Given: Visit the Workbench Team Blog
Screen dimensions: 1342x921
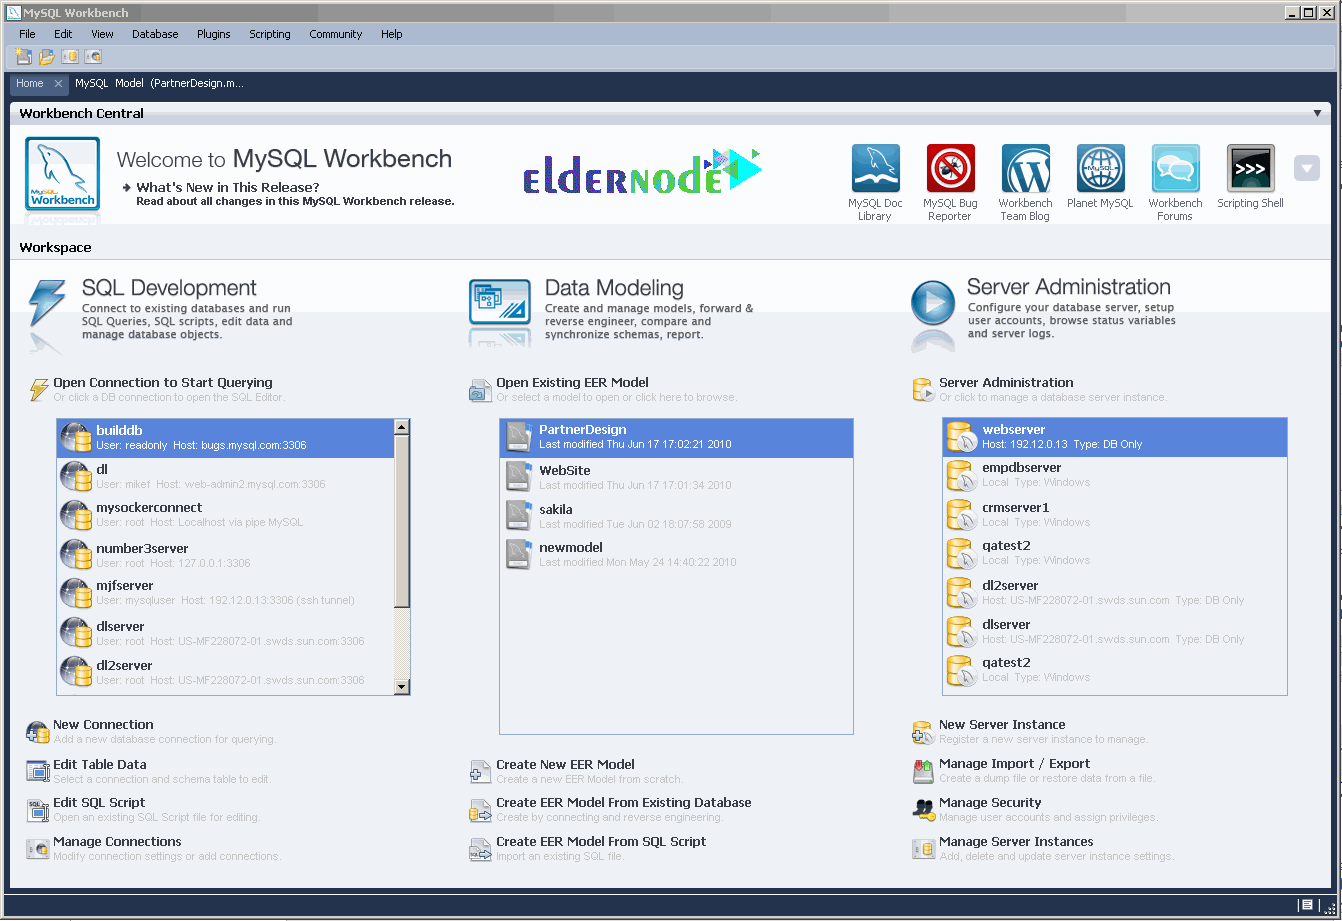Looking at the screenshot, I should pyautogui.click(x=1025, y=170).
